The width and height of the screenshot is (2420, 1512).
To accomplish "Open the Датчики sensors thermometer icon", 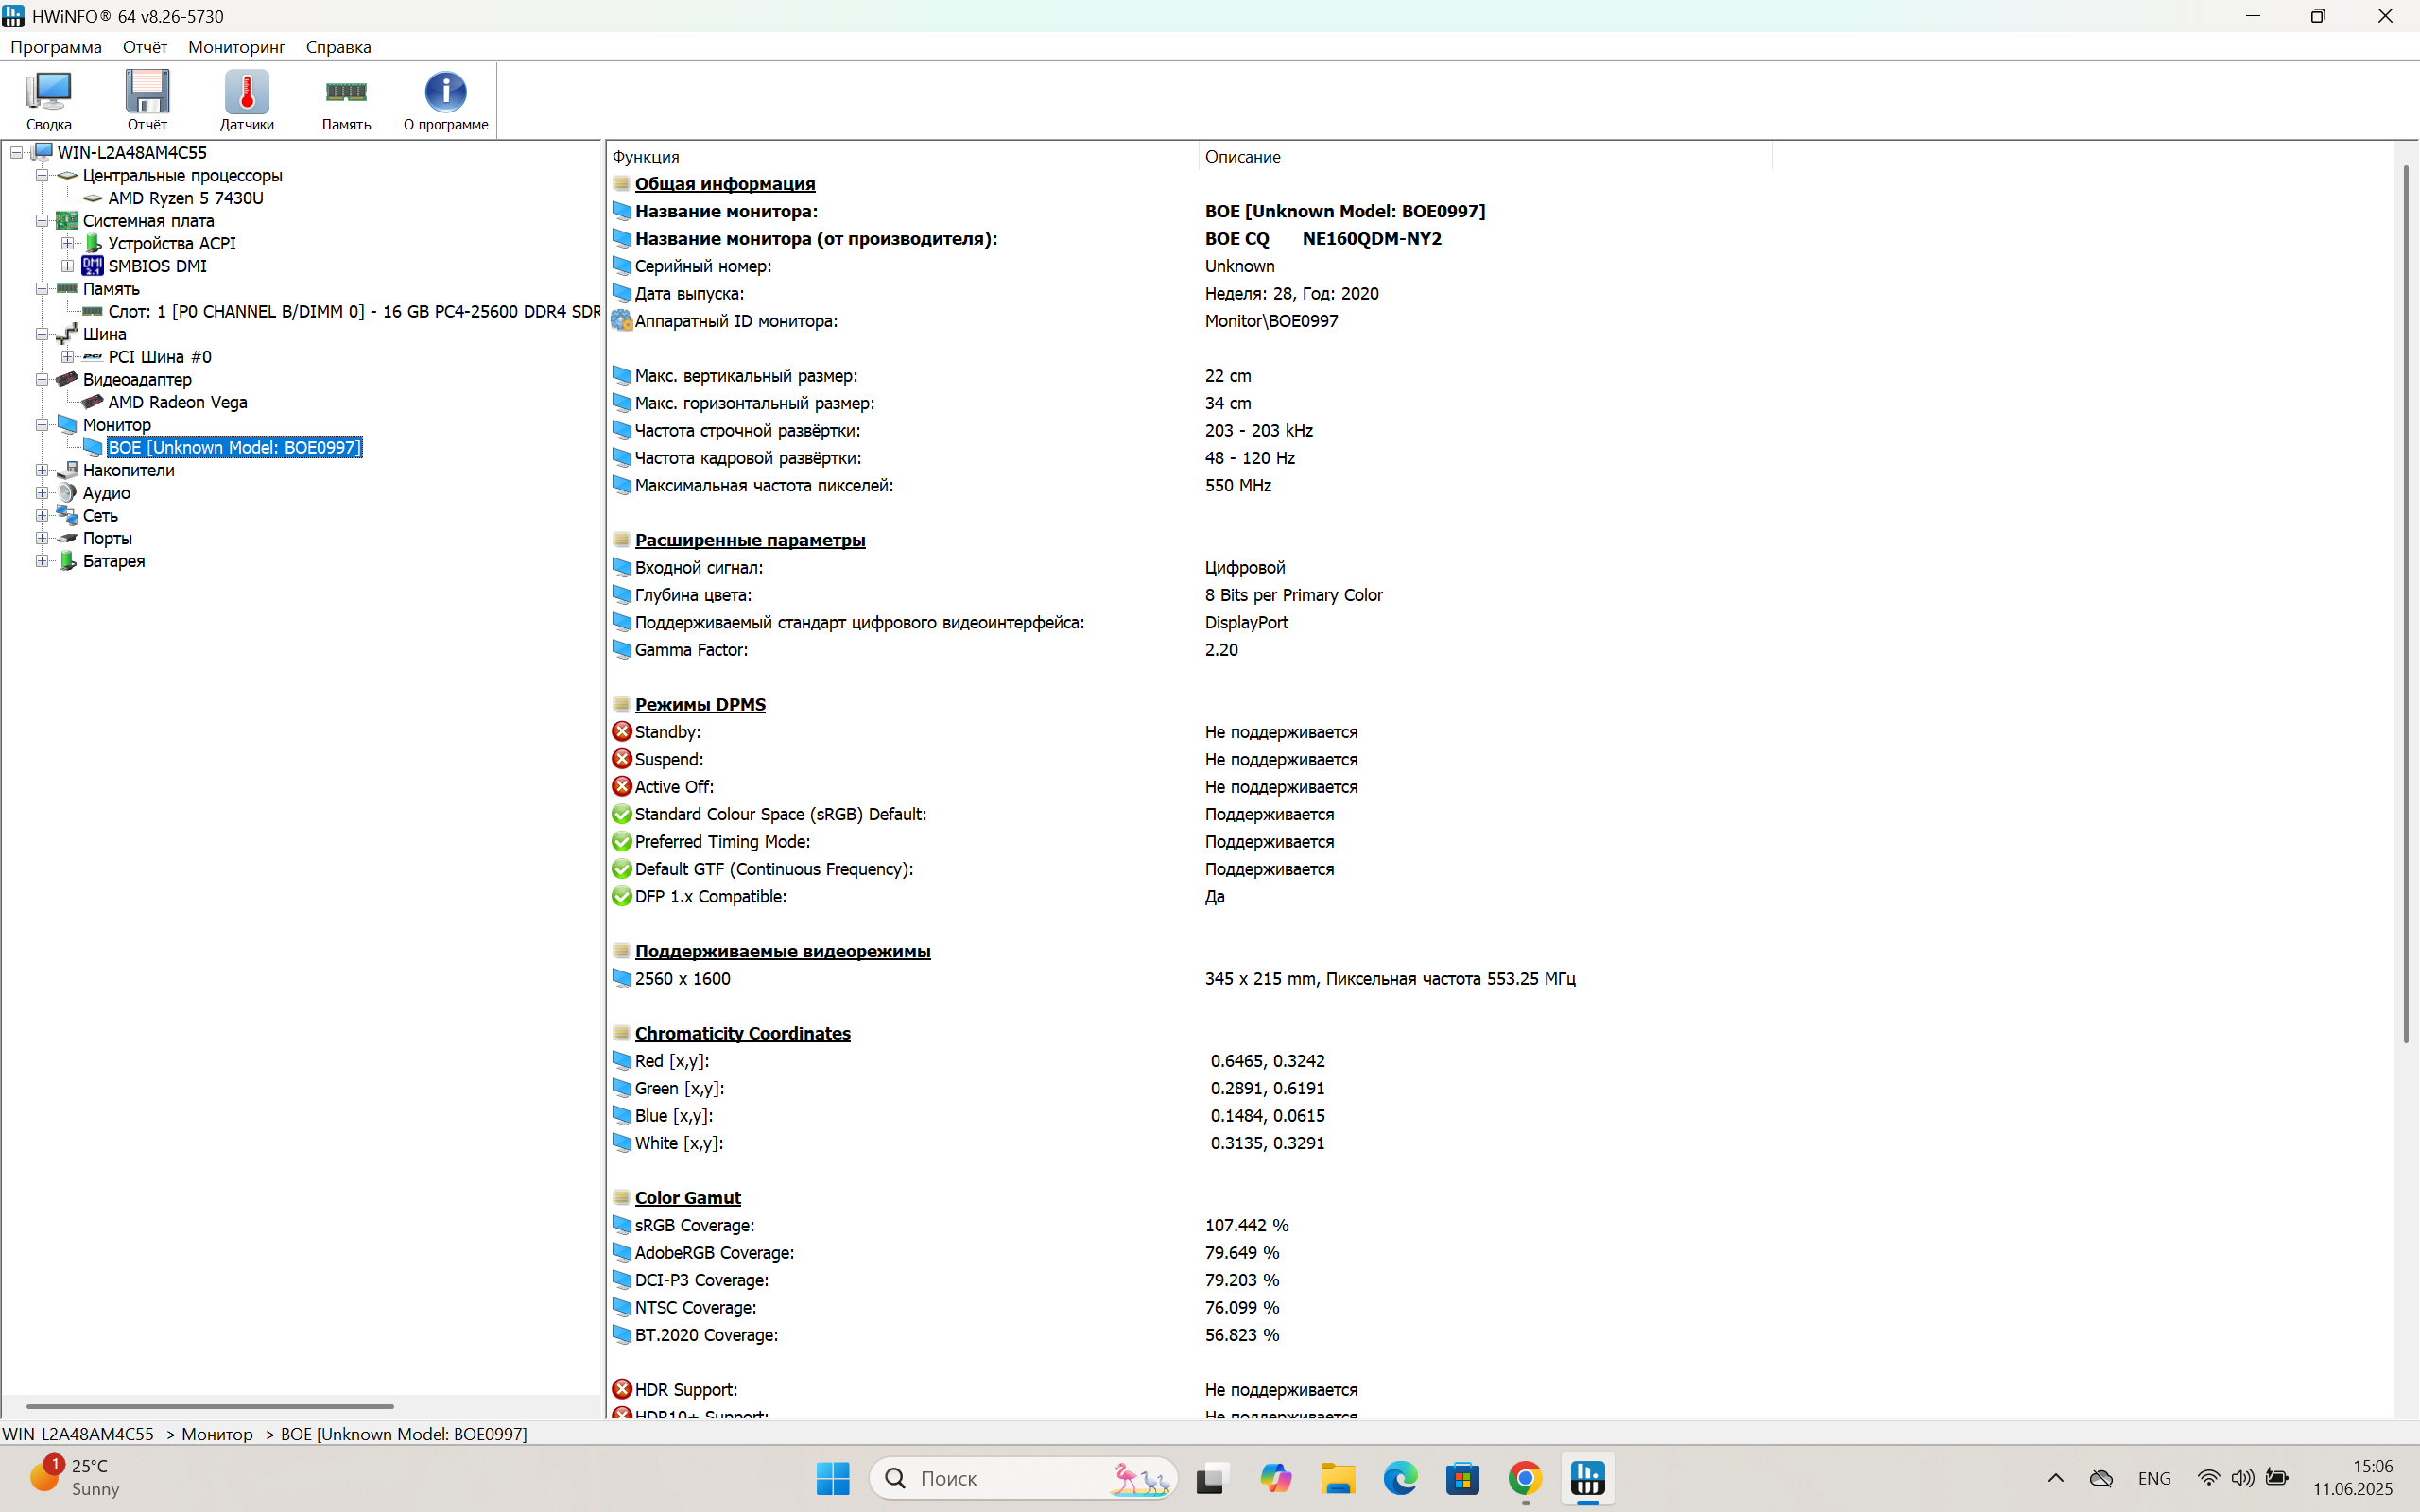I will pos(246,98).
